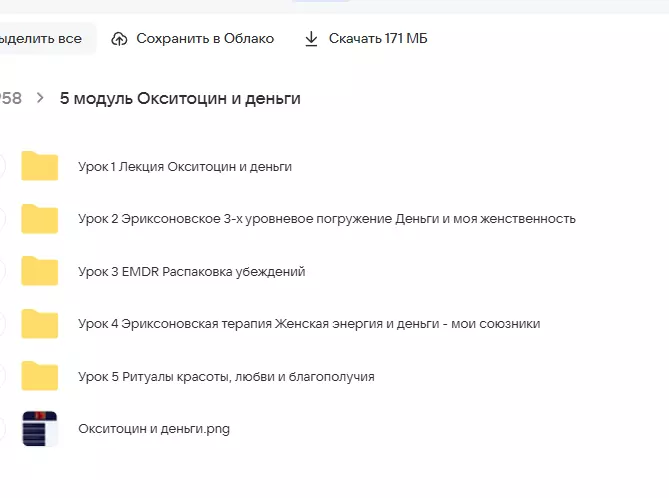Image resolution: width=669 pixels, height=498 pixels.
Task: Tick the checkbox next to Урок 3
Action: click(x=2, y=271)
